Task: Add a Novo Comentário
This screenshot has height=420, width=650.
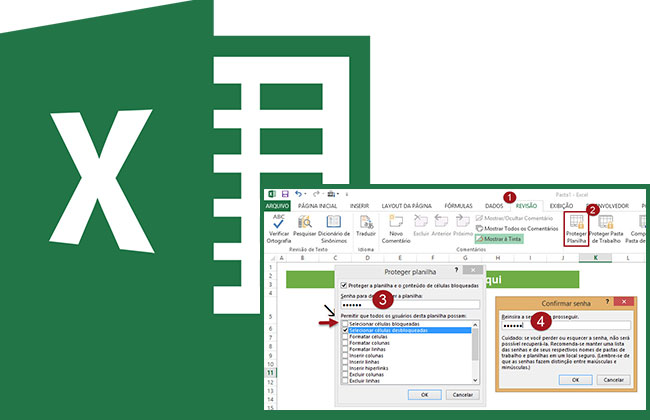Action: (x=396, y=228)
